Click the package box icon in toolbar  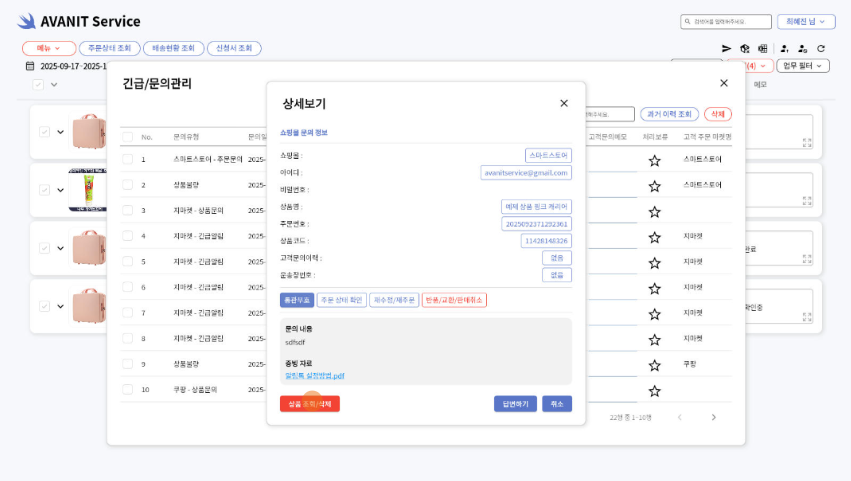click(744, 48)
